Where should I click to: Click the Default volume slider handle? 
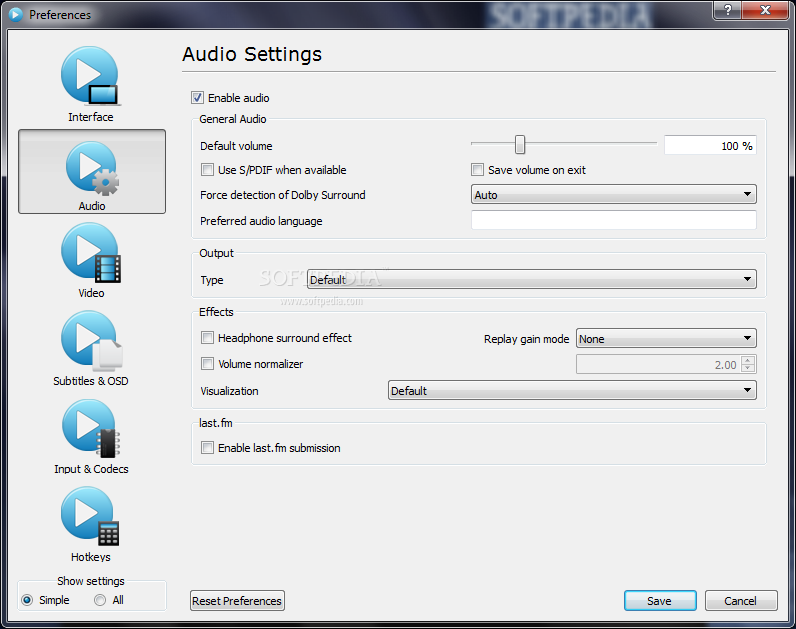(x=520, y=144)
